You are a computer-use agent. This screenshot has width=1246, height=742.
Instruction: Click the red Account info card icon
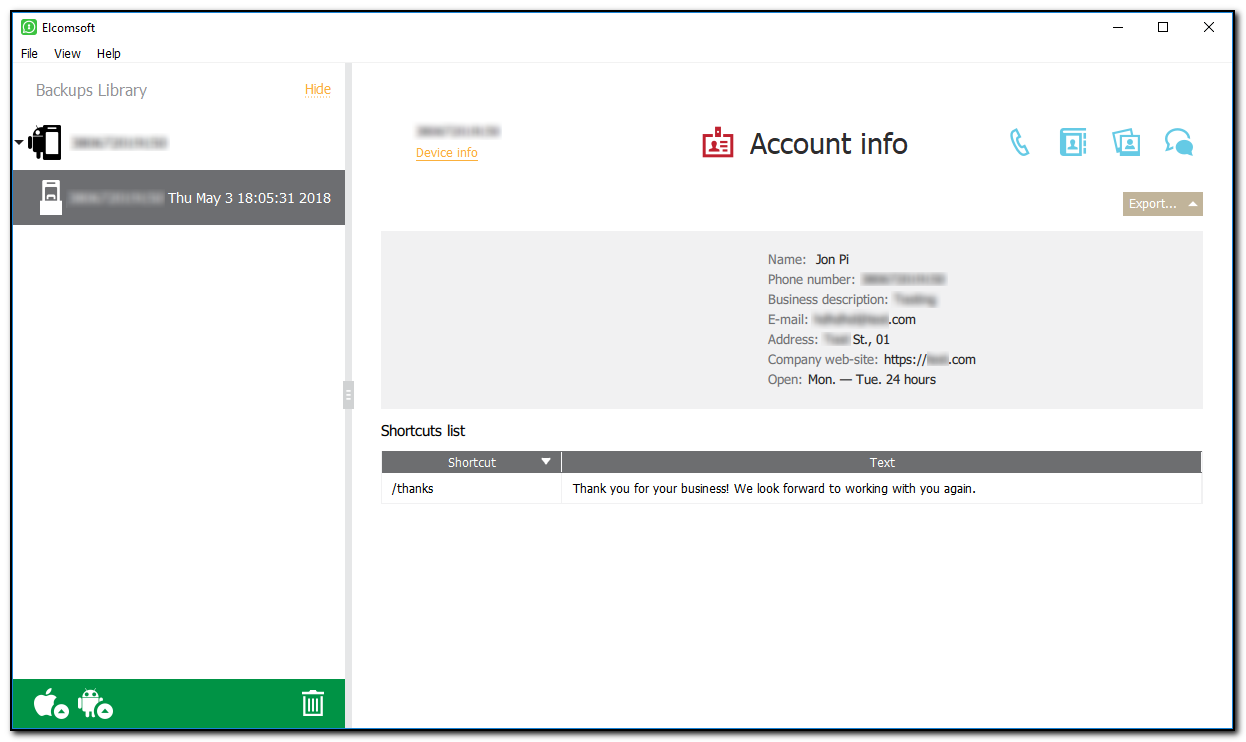click(x=717, y=144)
